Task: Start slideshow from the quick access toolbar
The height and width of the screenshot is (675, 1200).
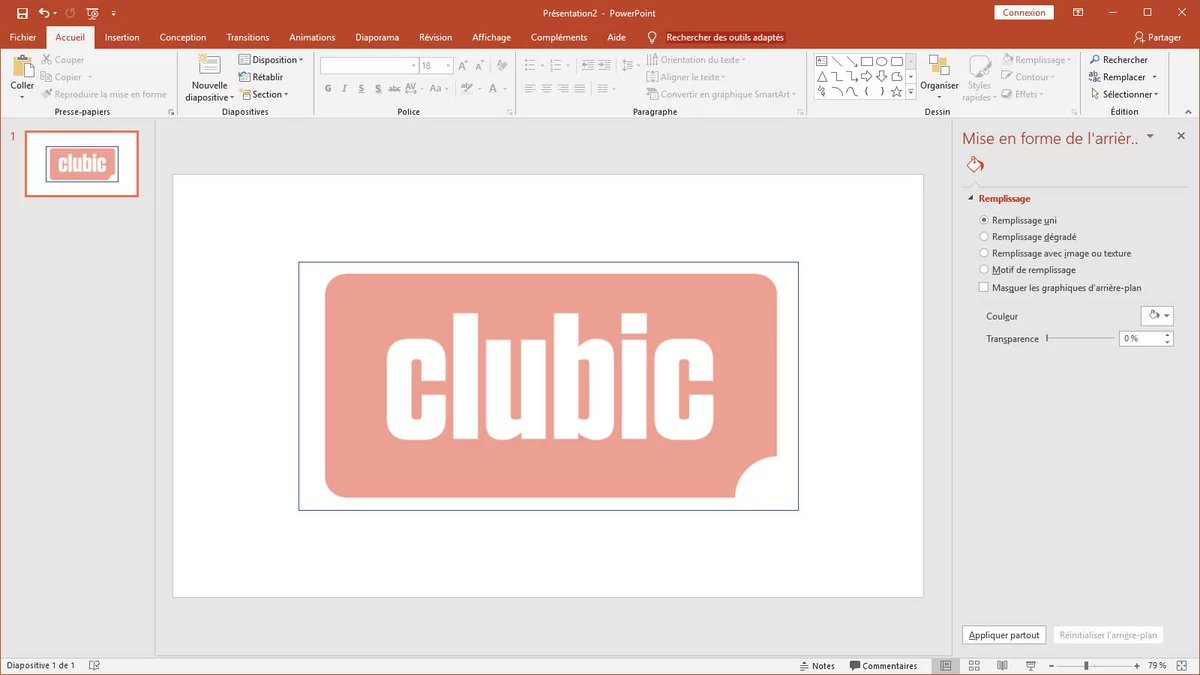Action: coord(92,13)
